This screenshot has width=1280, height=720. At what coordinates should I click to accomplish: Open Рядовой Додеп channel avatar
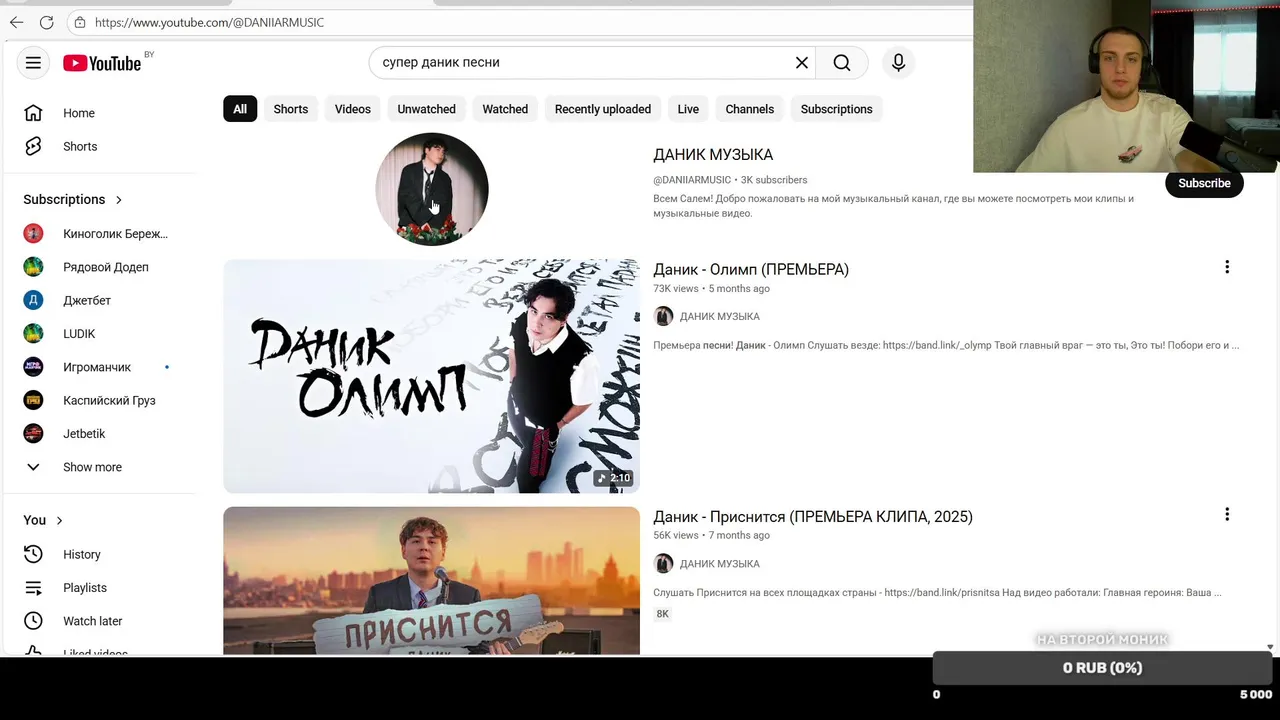click(33, 267)
